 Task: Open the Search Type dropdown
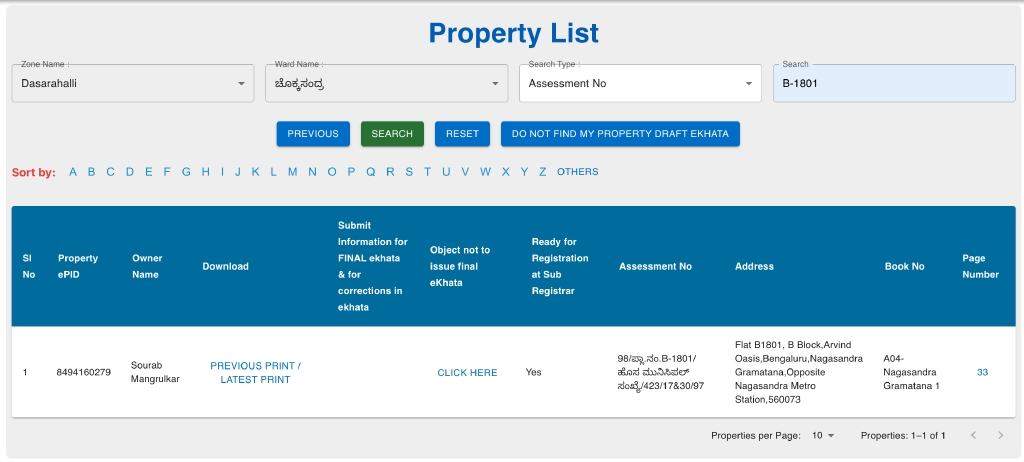click(x=640, y=84)
